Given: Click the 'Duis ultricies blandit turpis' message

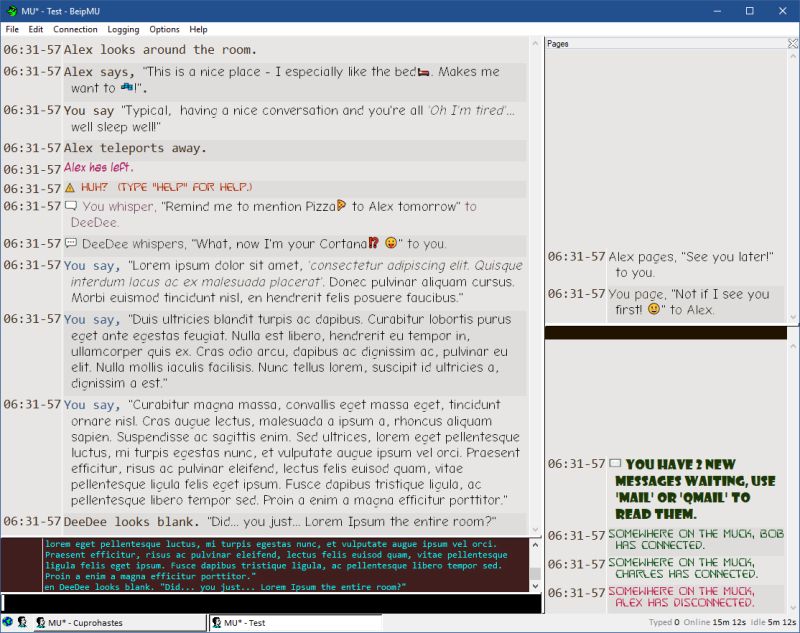Looking at the screenshot, I should click(x=290, y=351).
